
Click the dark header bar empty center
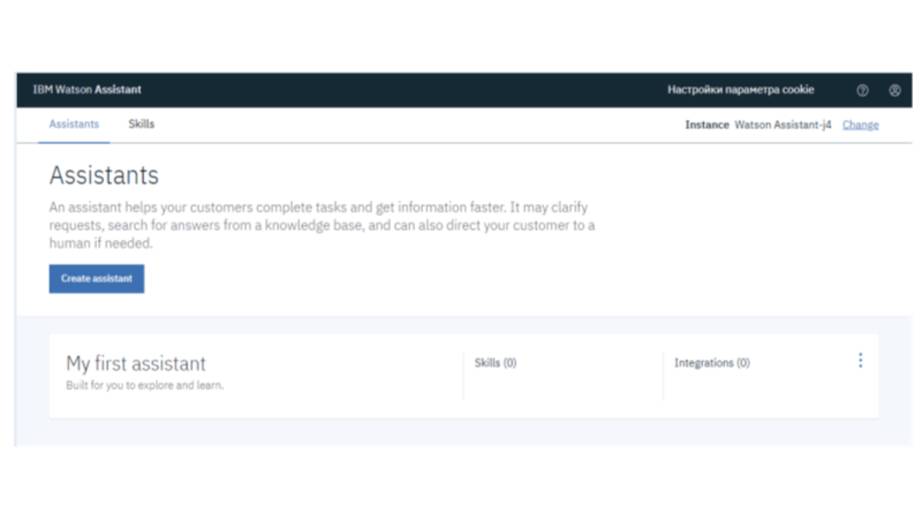pyautogui.click(x=400, y=90)
